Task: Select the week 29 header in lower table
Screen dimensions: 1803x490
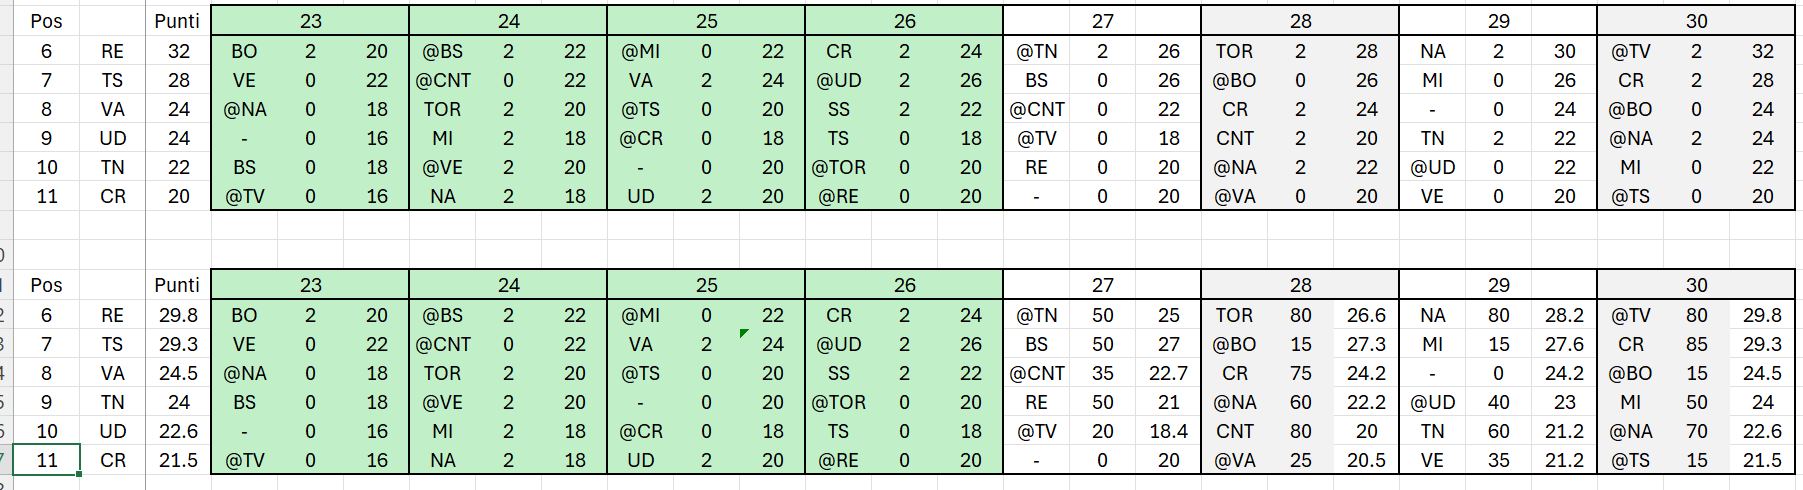Action: (x=1498, y=285)
